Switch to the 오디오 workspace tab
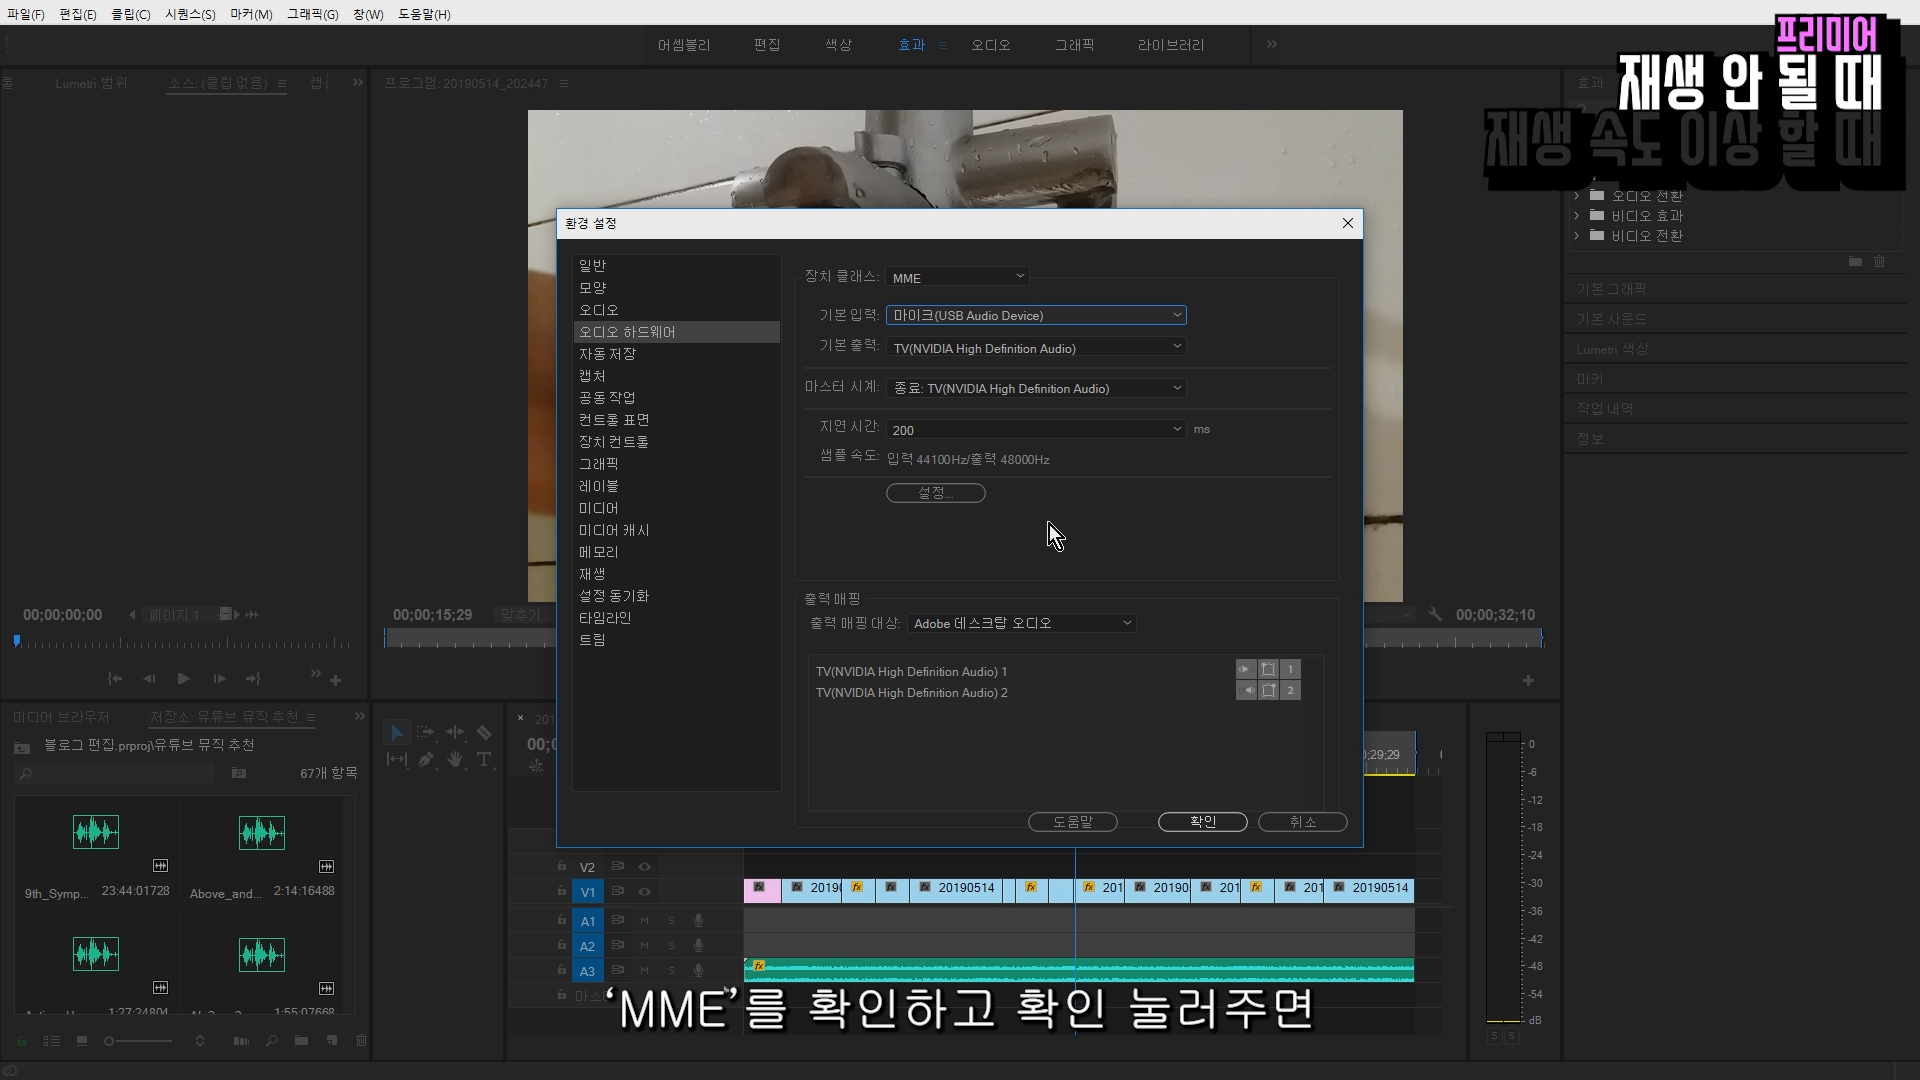Screen dimensions: 1920x1080 tap(990, 45)
